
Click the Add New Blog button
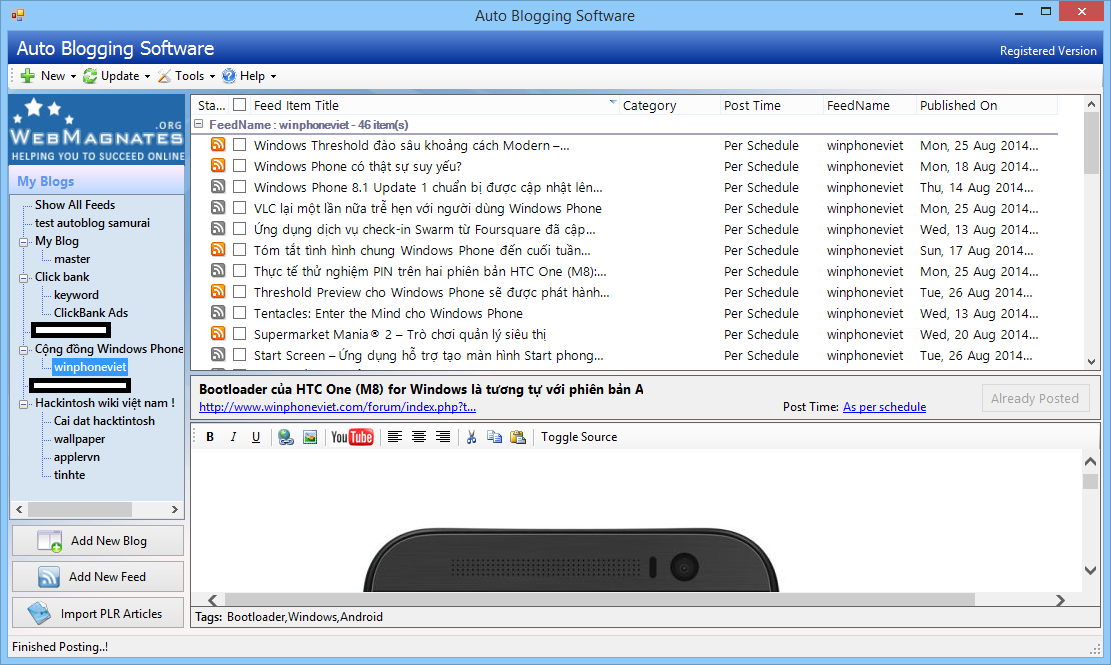98,540
